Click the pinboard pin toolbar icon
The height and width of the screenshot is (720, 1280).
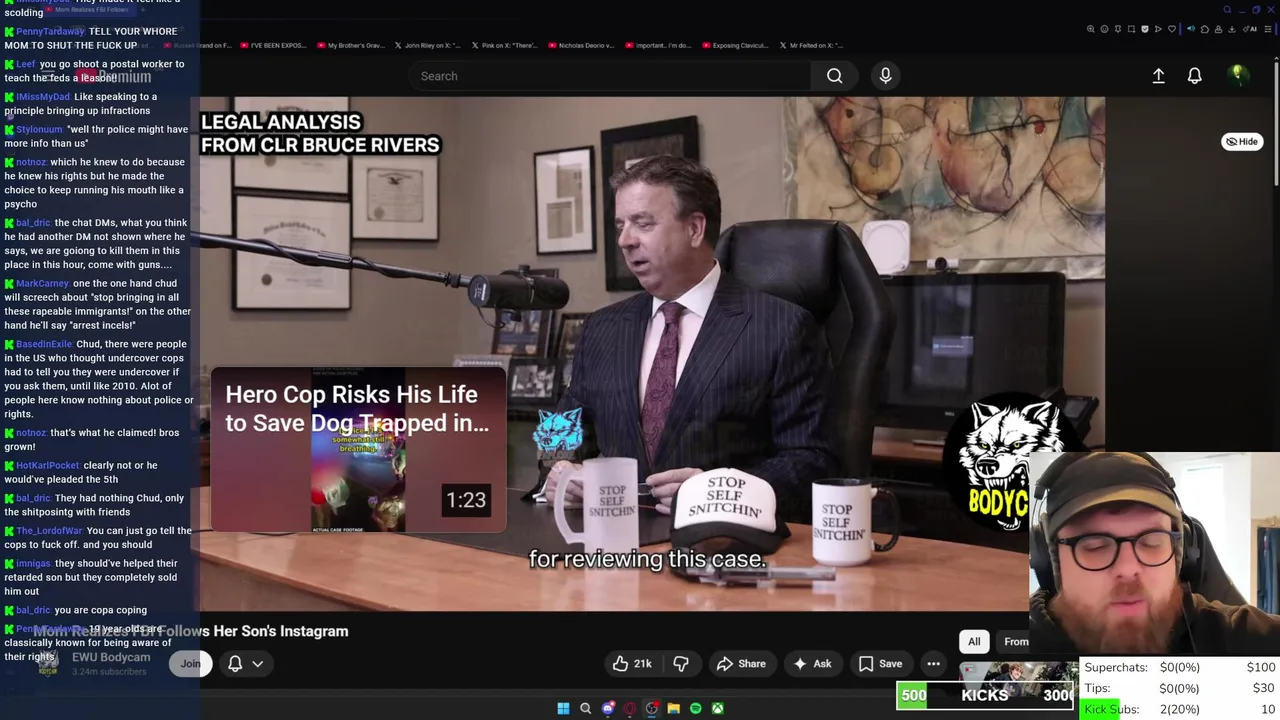click(1118, 29)
